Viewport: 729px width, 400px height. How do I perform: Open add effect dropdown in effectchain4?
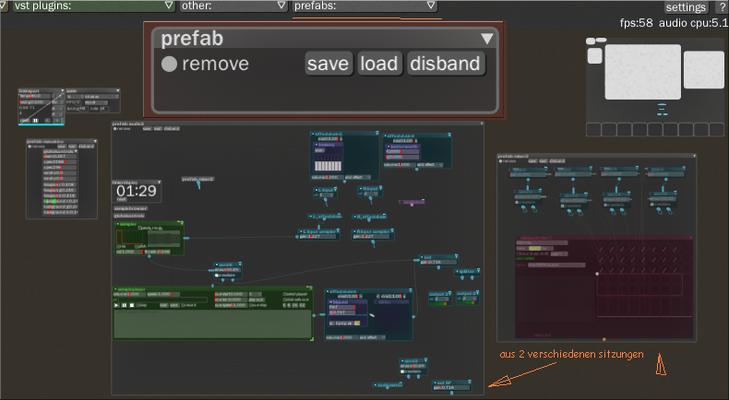coord(430,165)
